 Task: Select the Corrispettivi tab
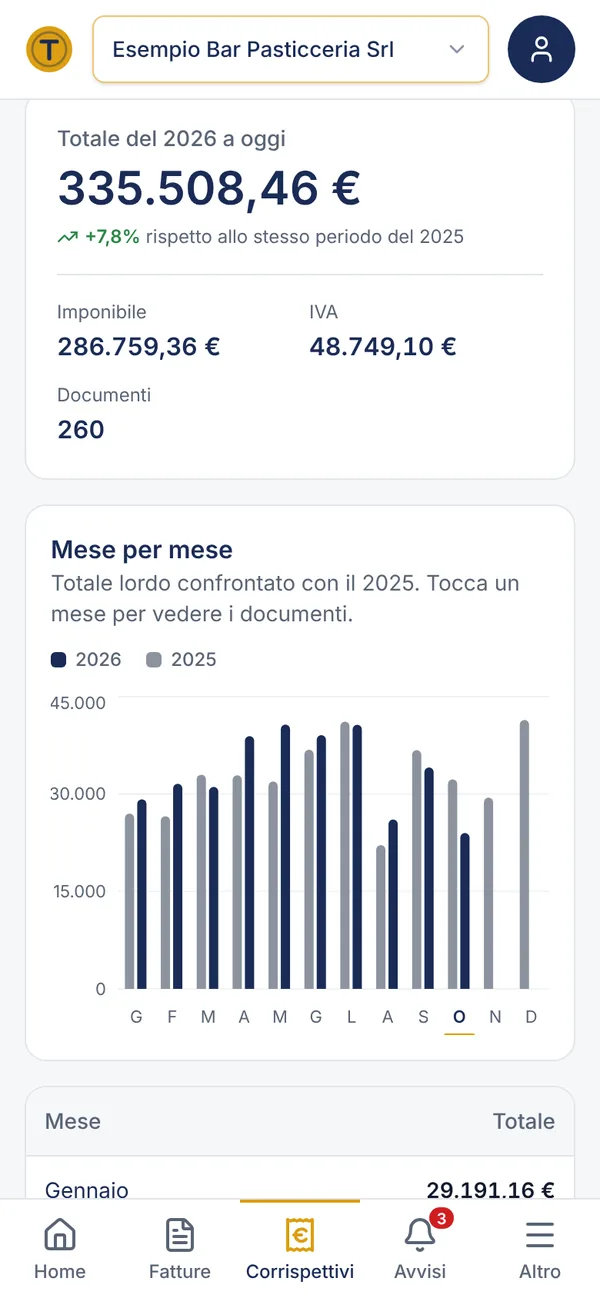300,1249
